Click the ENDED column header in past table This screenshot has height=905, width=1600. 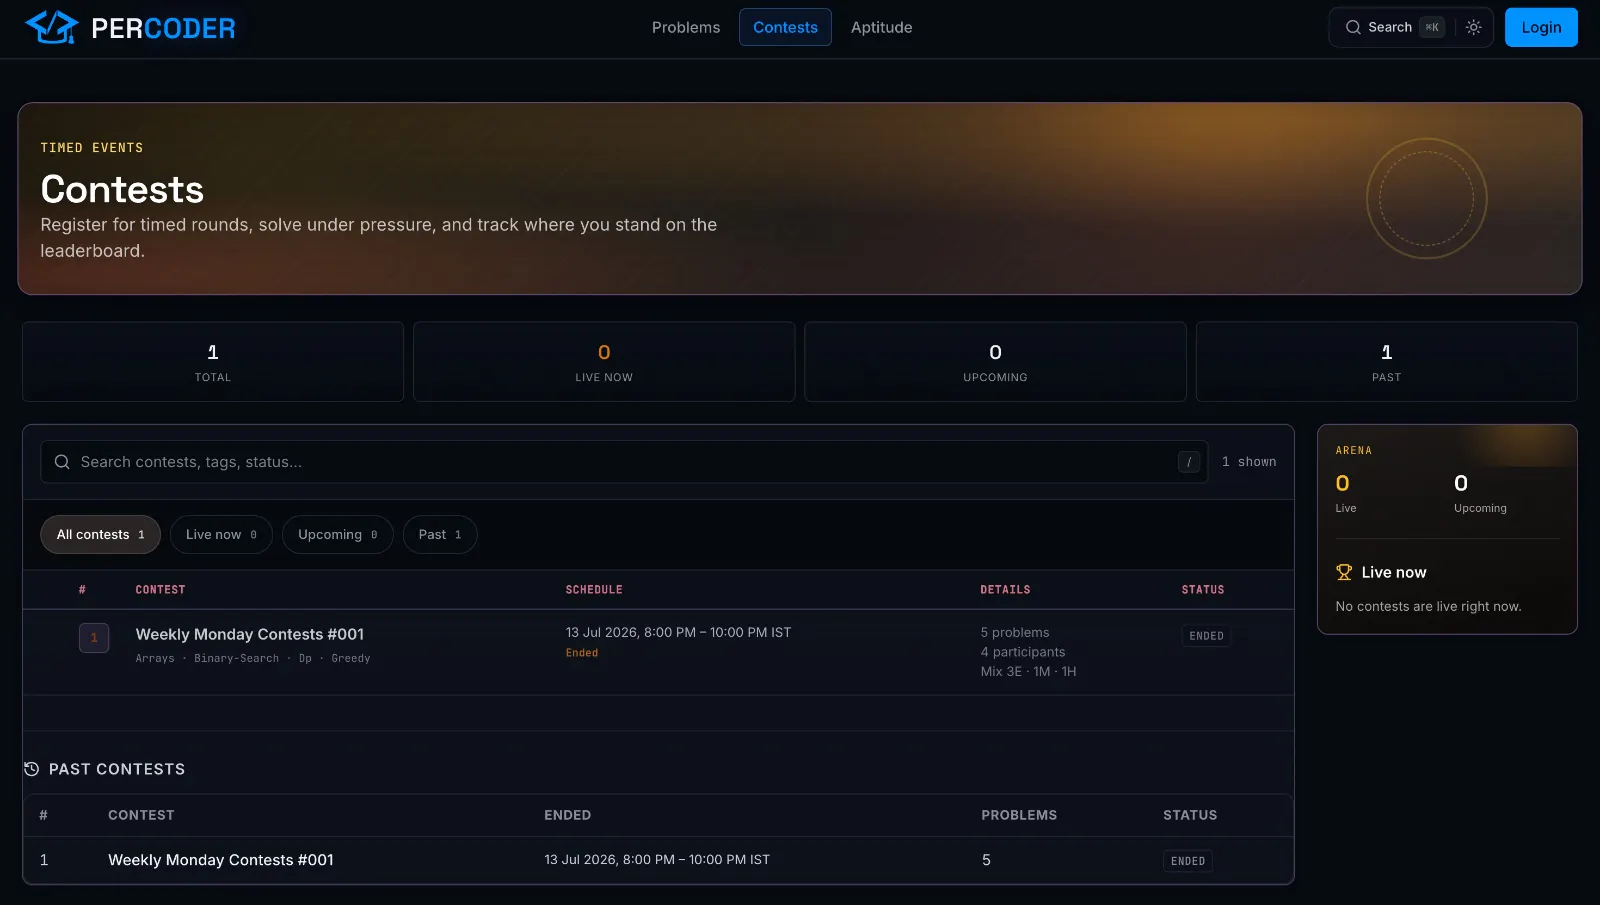[567, 816]
